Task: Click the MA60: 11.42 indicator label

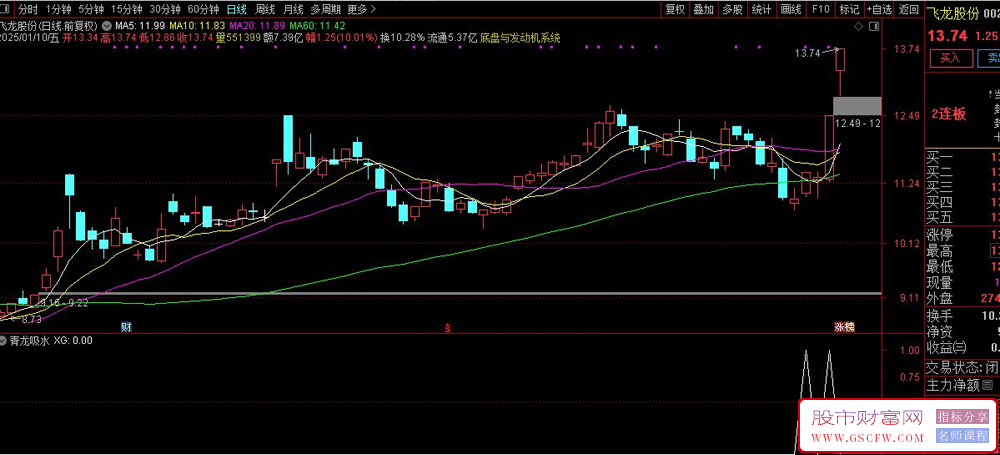Action: coord(317,26)
